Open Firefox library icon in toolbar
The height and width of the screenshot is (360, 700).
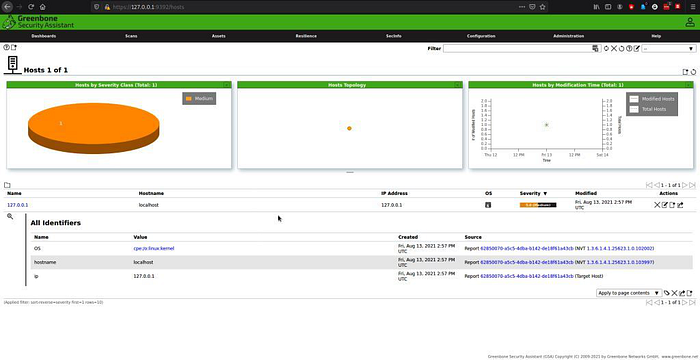coord(596,7)
